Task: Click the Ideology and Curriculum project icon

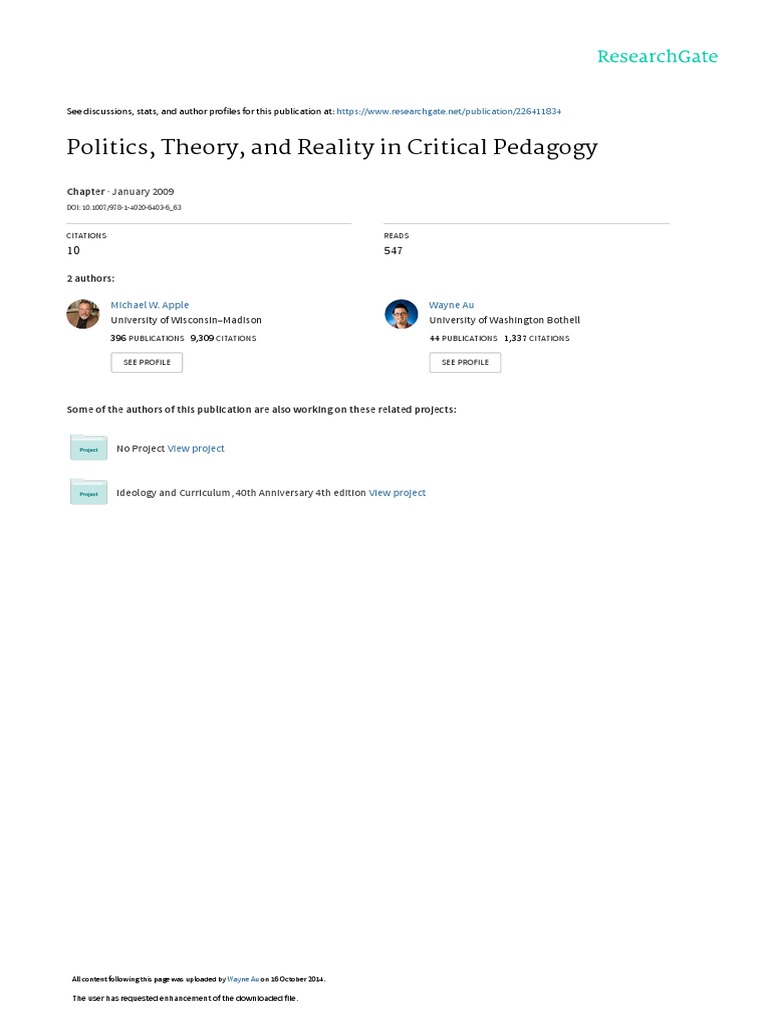Action: (x=88, y=492)
